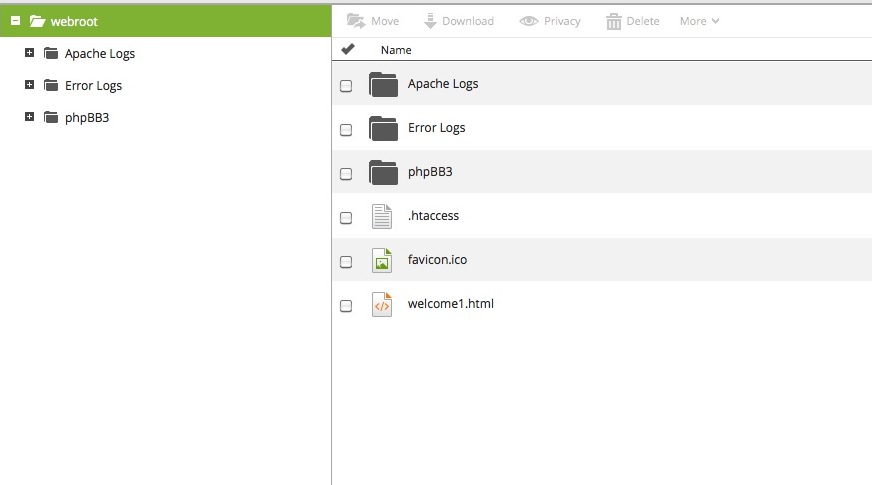Click the open folder icon beside webroot
The height and width of the screenshot is (485, 872).
tap(37, 21)
